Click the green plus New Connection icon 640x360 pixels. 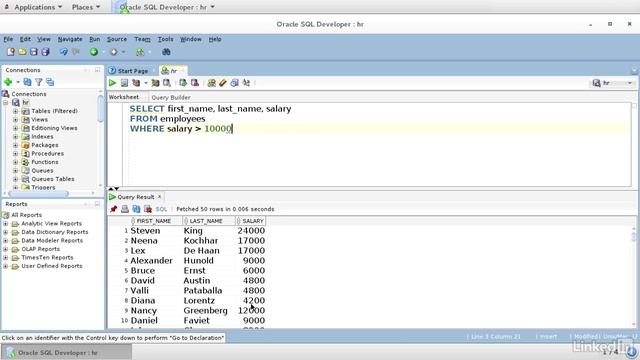[8, 82]
